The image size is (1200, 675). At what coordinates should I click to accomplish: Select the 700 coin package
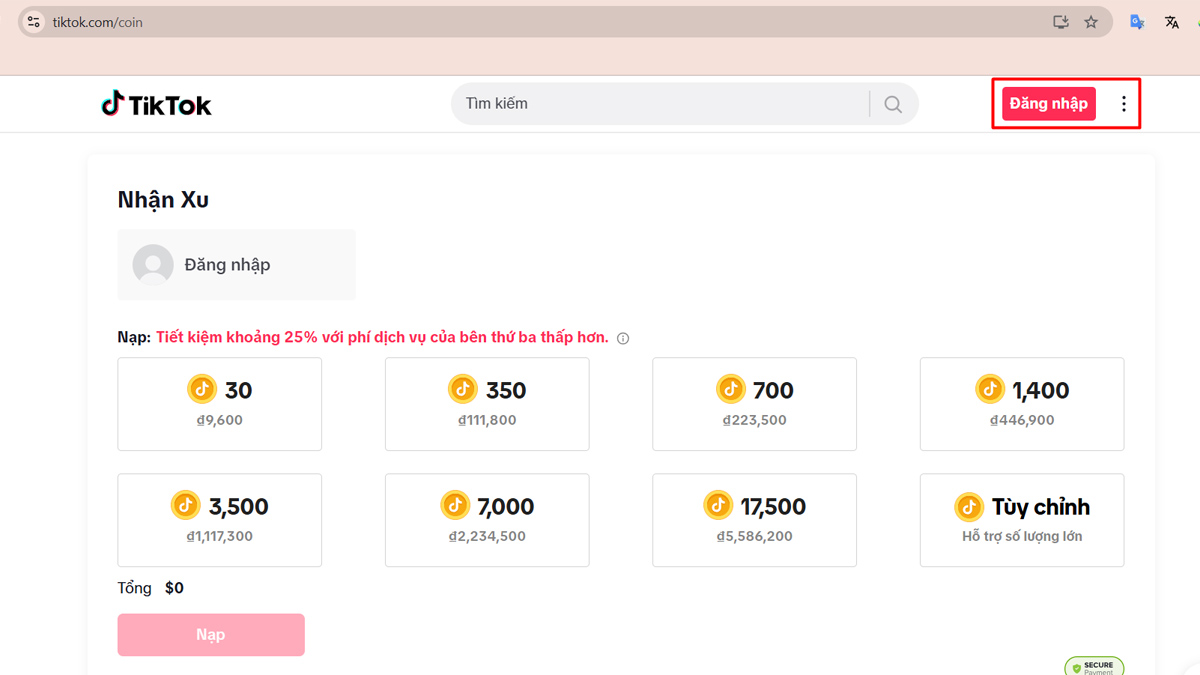[x=755, y=404]
